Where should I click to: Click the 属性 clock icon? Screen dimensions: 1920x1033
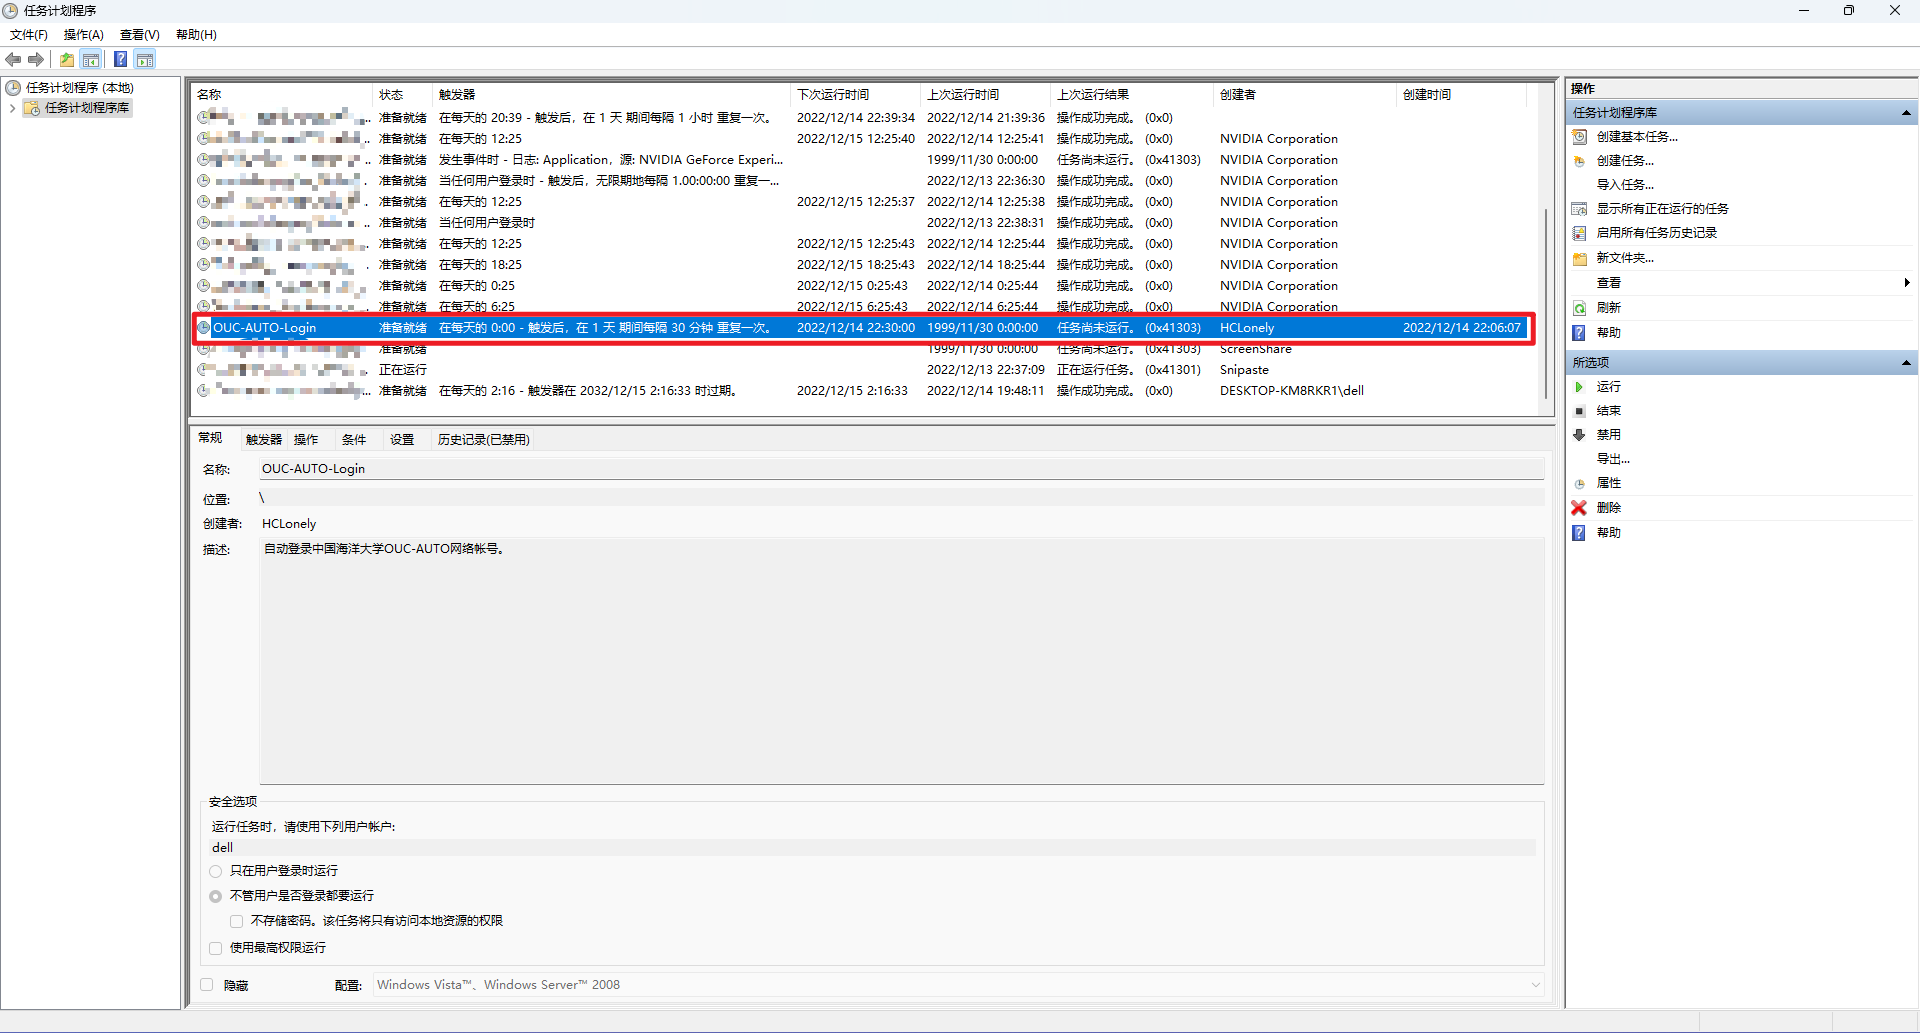click(1580, 483)
